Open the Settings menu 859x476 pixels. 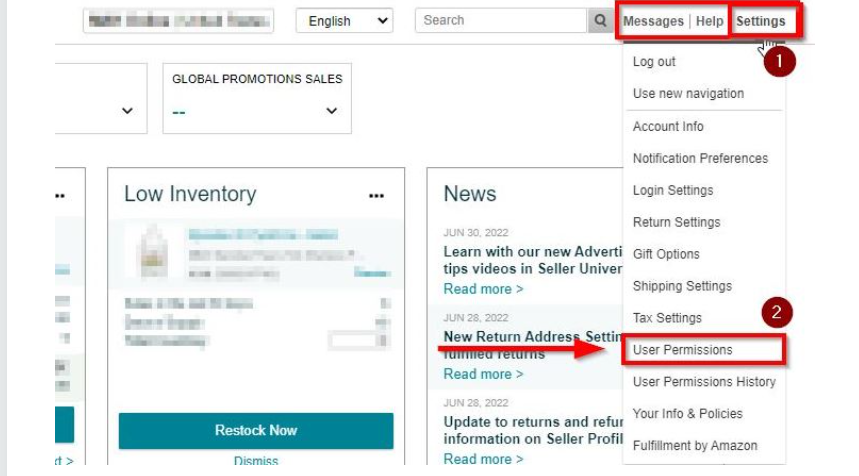761,21
